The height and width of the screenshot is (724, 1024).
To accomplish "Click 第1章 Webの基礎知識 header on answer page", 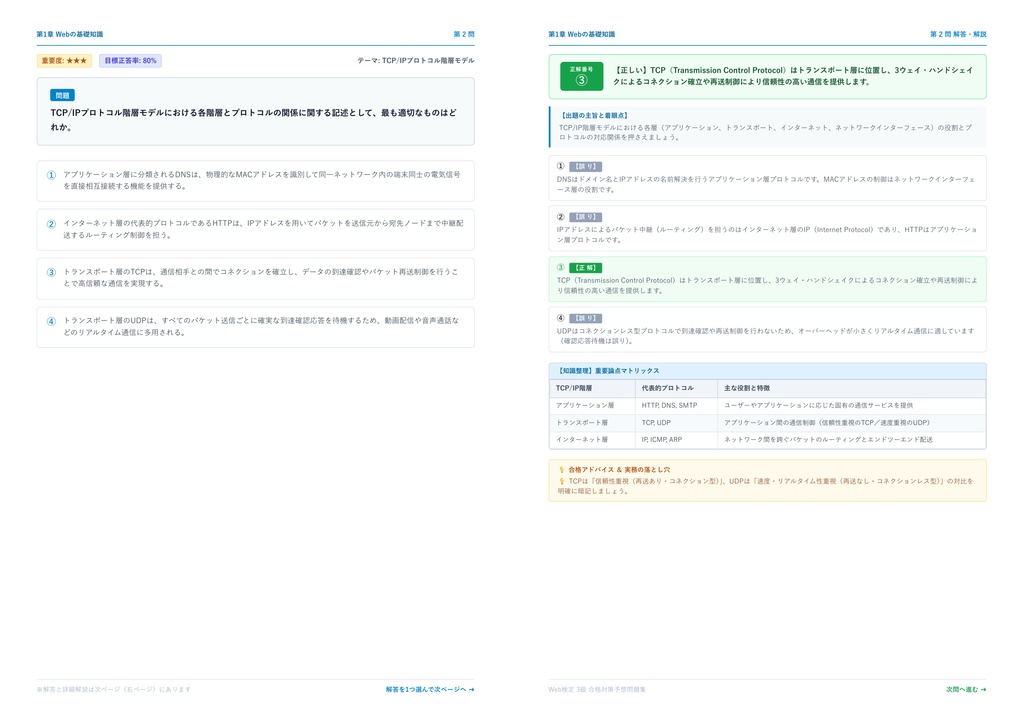I will [582, 34].
